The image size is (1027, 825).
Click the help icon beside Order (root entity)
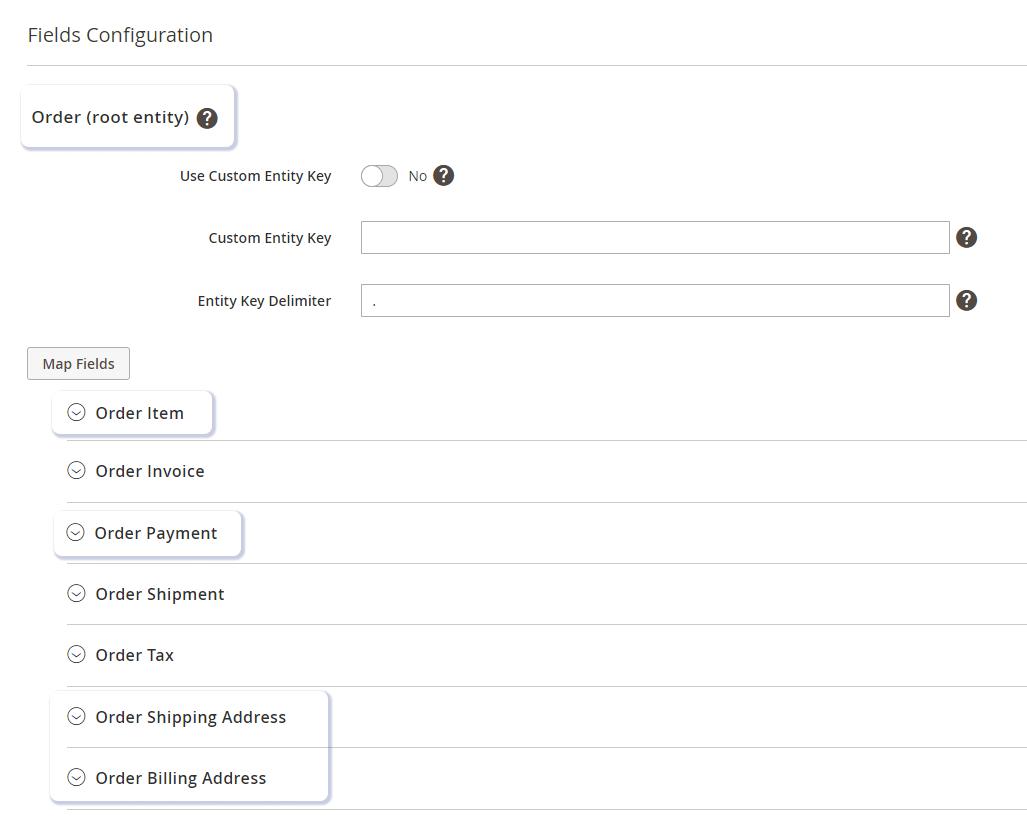coord(207,117)
